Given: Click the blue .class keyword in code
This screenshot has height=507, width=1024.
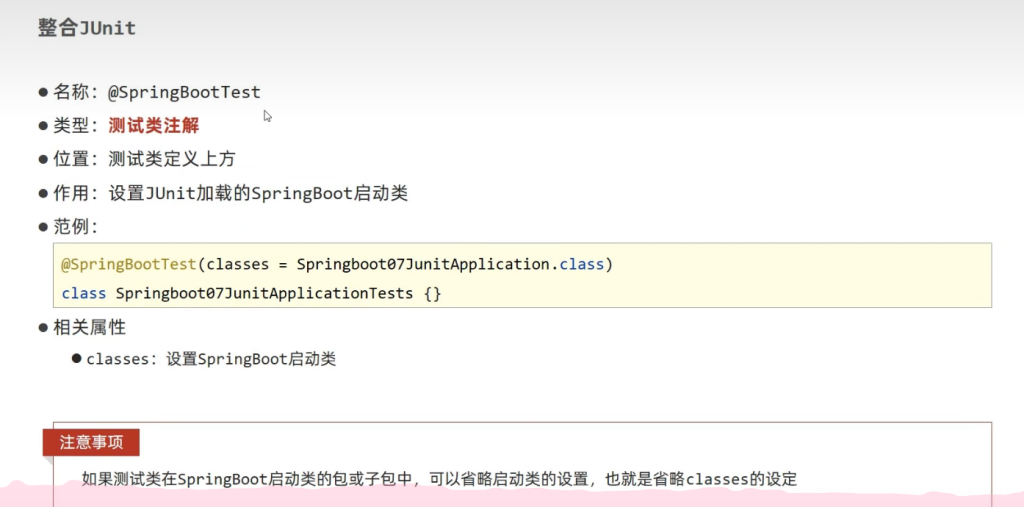Looking at the screenshot, I should click(x=580, y=265).
